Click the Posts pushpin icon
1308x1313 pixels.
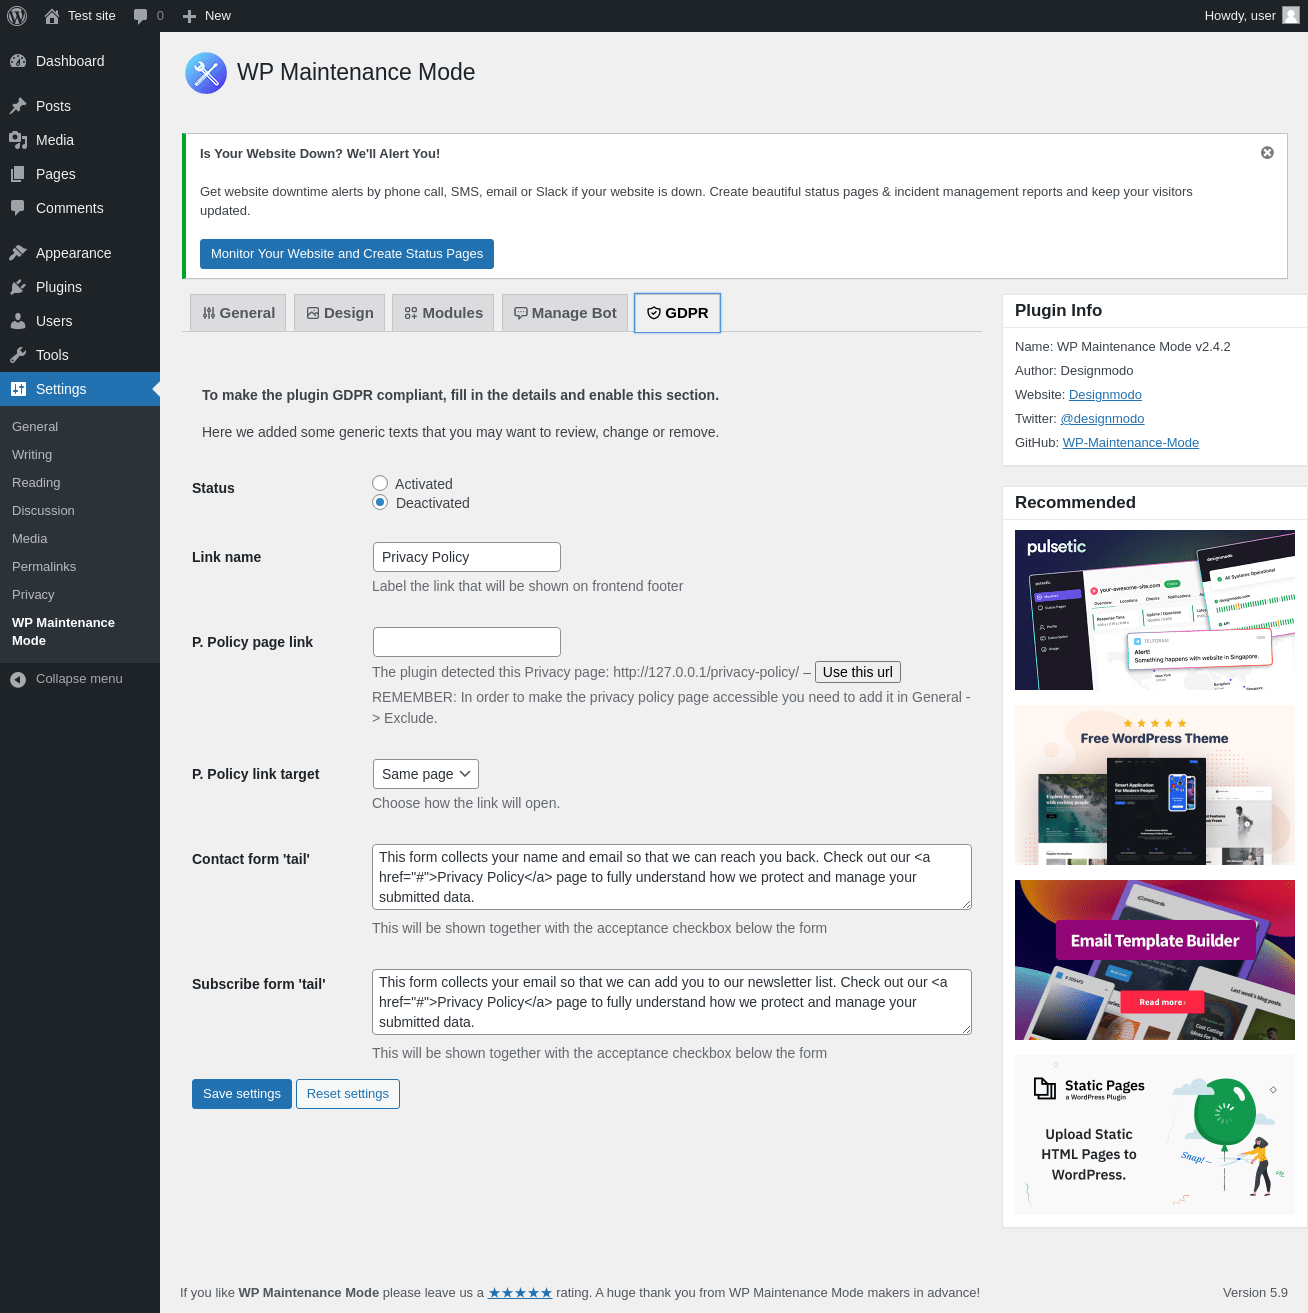point(18,106)
